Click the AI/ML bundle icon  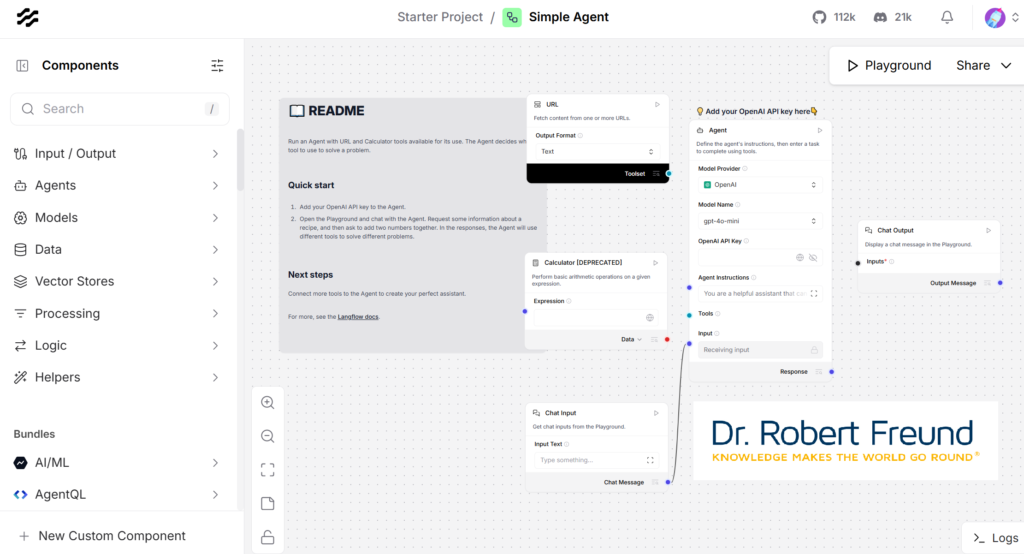[20, 463]
